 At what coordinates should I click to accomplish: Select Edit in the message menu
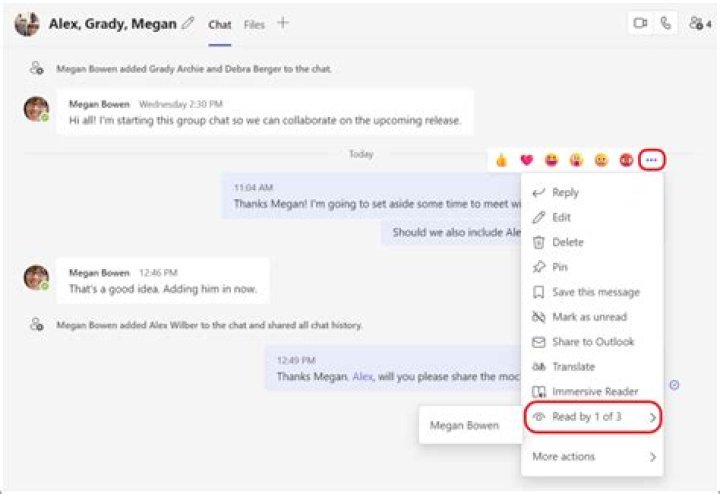click(x=561, y=217)
